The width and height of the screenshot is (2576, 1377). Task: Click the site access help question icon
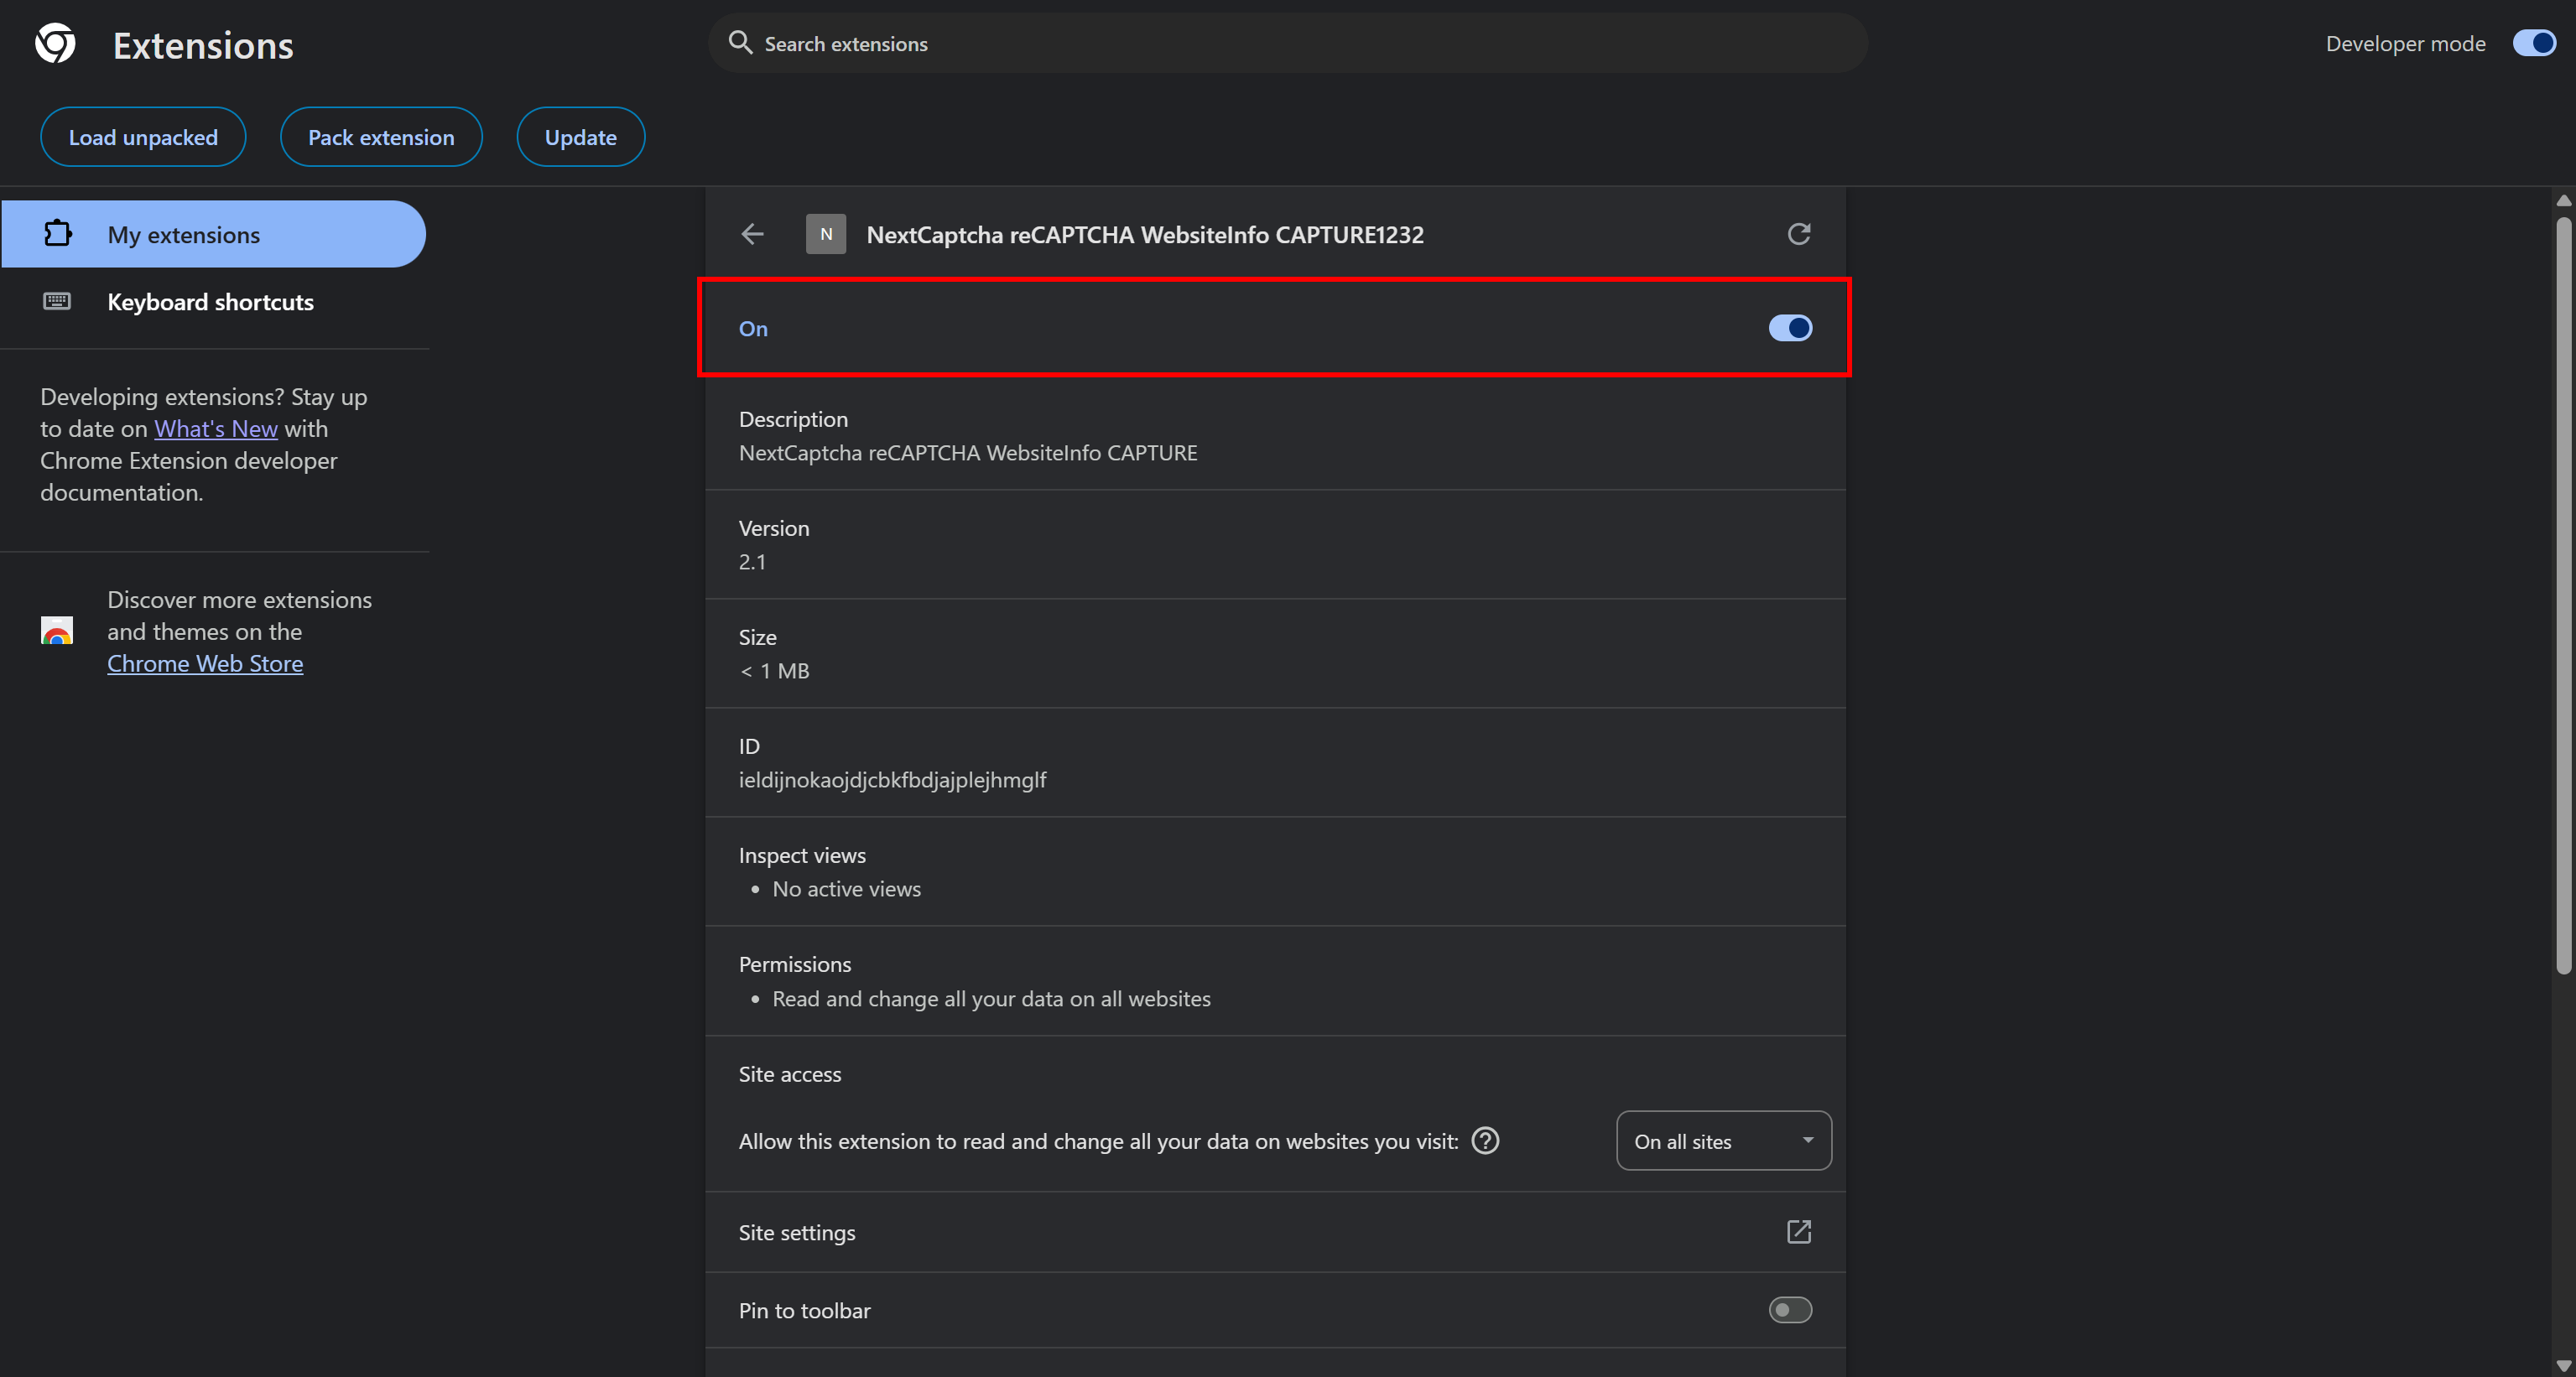tap(1485, 1141)
